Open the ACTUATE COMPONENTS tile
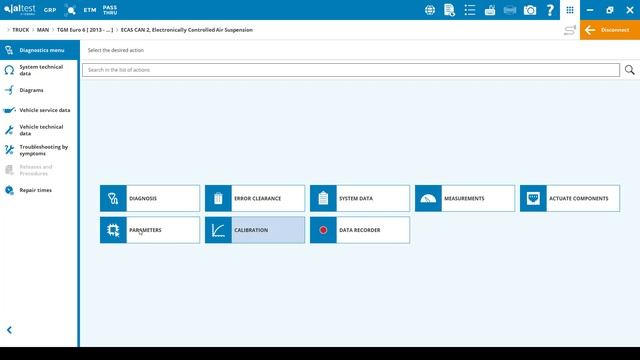 click(570, 198)
